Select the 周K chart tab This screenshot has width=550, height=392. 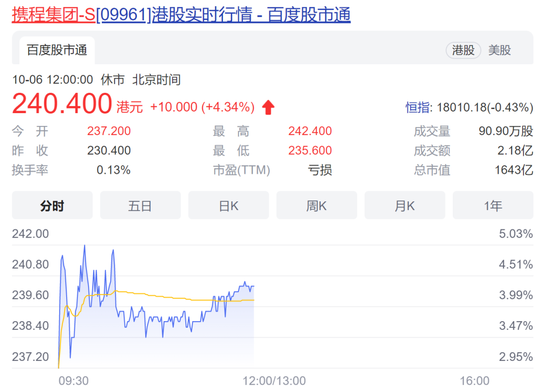pos(317,205)
